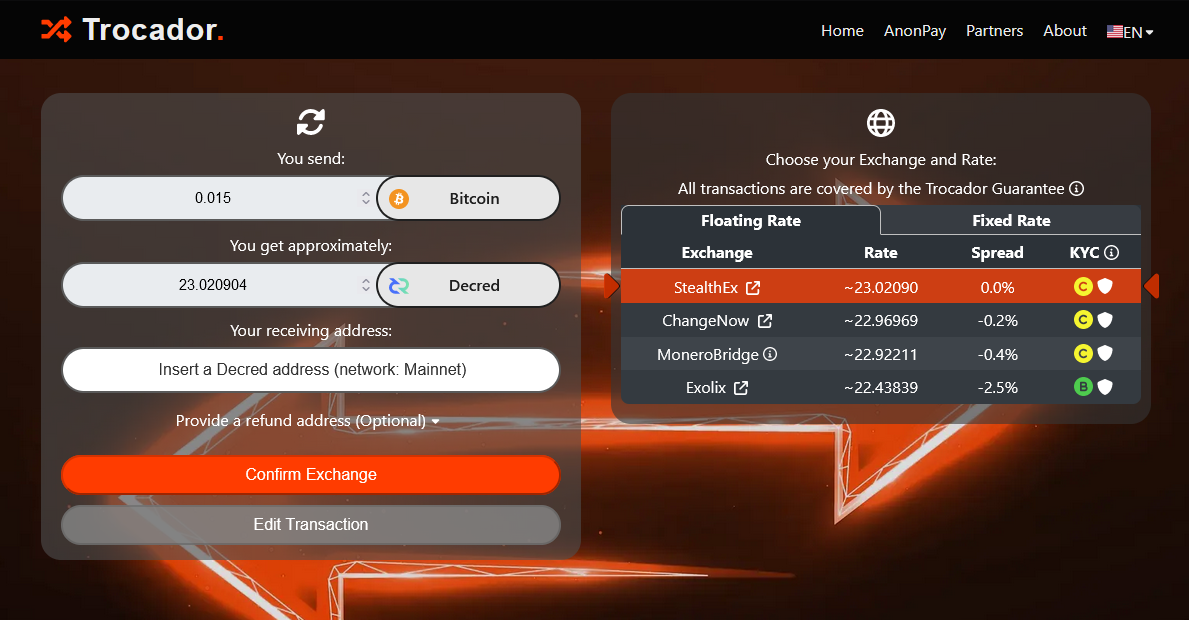1189x620 pixels.
Task: Click MoneroBridge KYC rating C badge
Action: click(1084, 353)
